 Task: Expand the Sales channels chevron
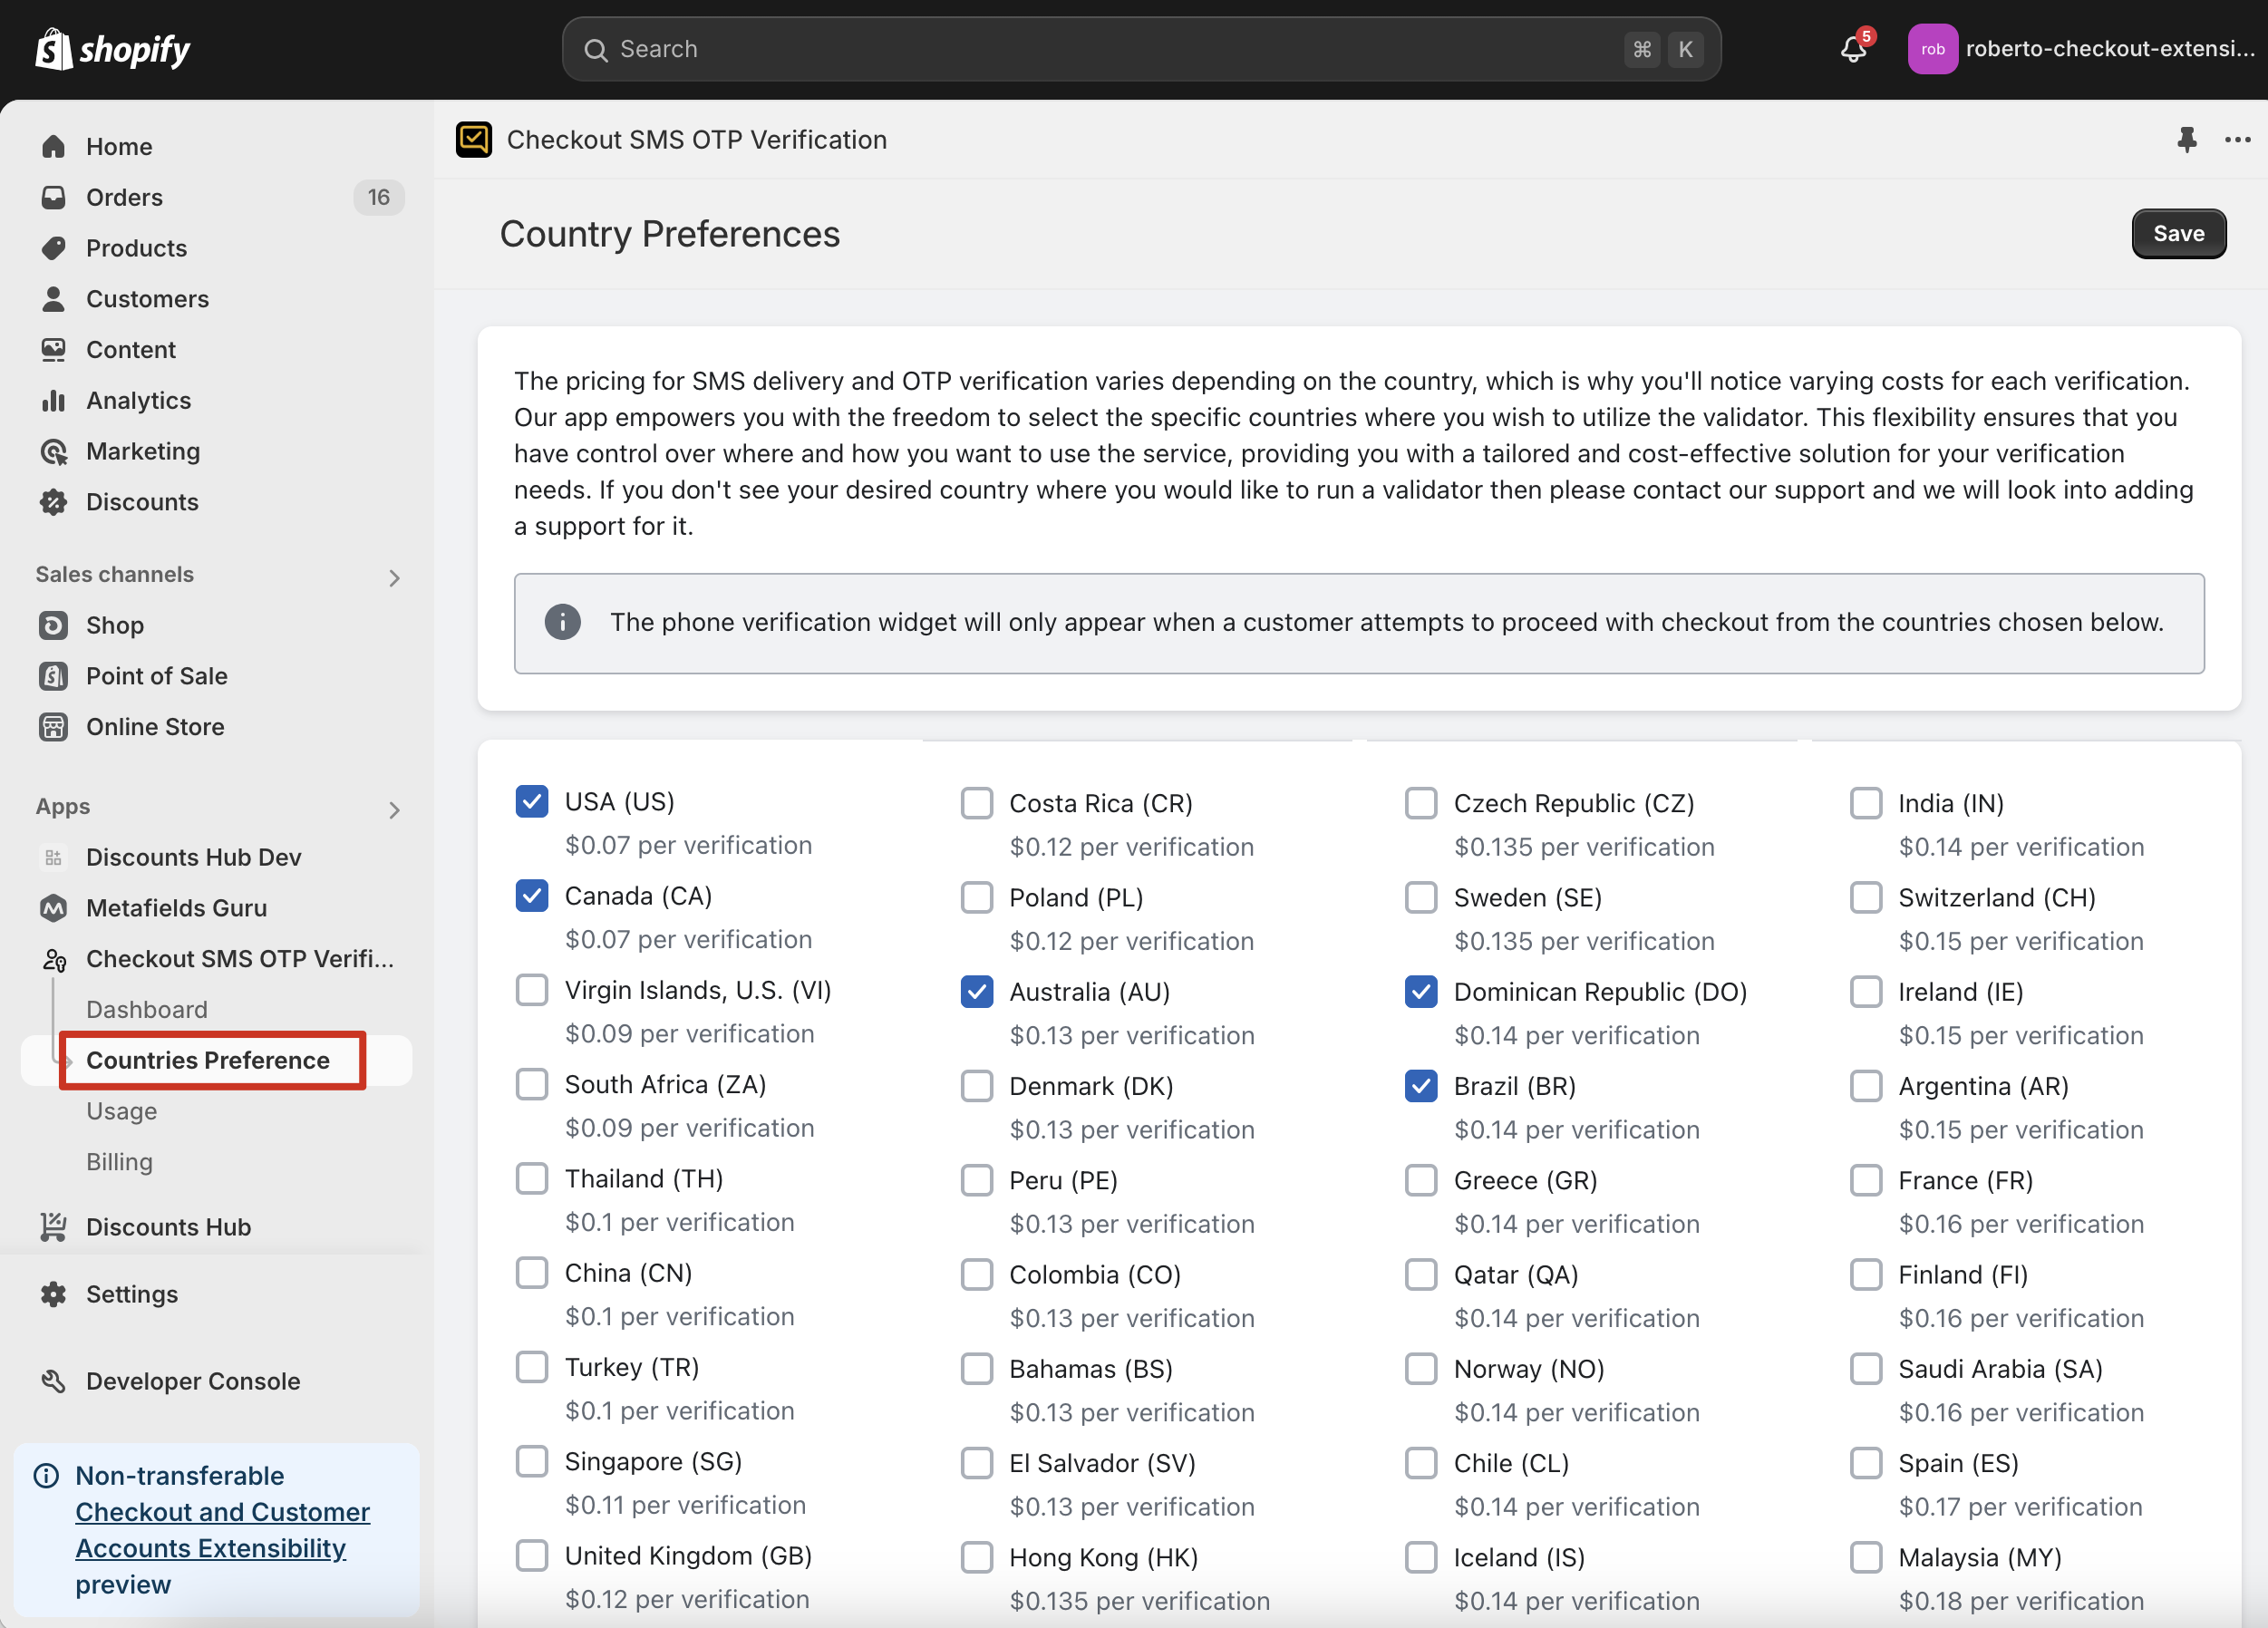click(x=394, y=577)
